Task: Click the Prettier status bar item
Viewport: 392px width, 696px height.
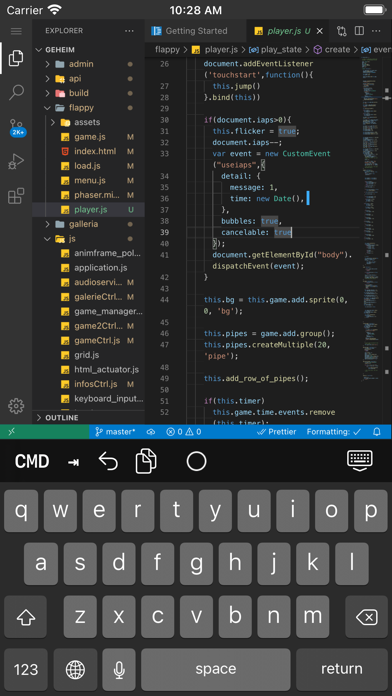Action: [277, 431]
